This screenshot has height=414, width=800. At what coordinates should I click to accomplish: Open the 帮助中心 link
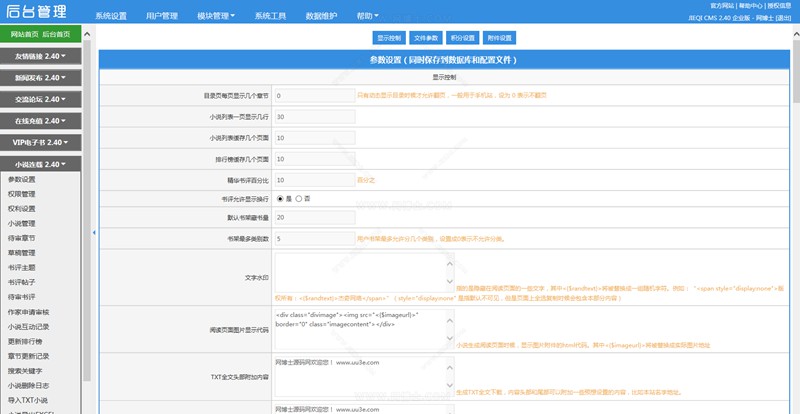[x=751, y=6]
